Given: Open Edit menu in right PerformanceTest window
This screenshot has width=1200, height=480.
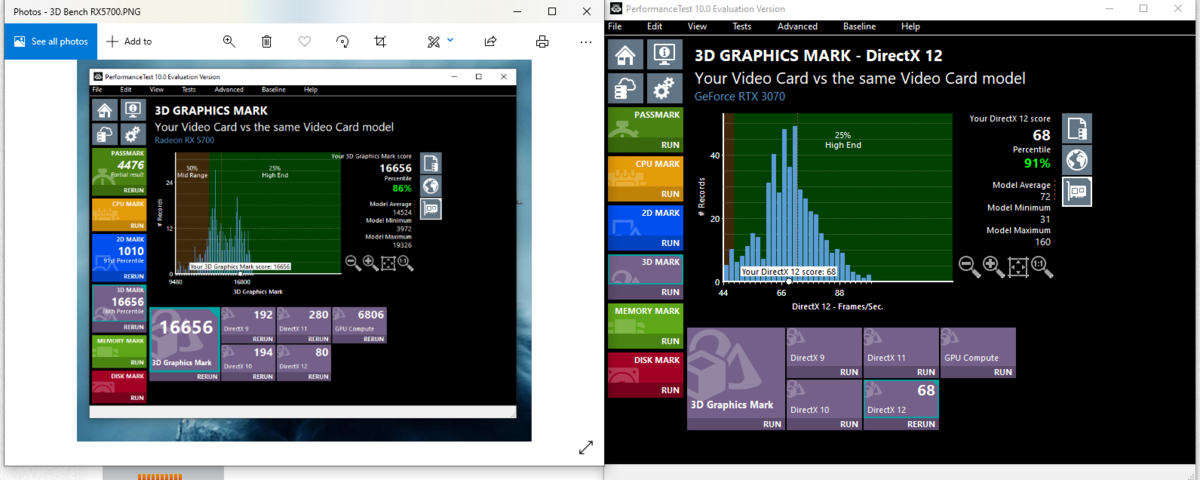Looking at the screenshot, I should [654, 26].
